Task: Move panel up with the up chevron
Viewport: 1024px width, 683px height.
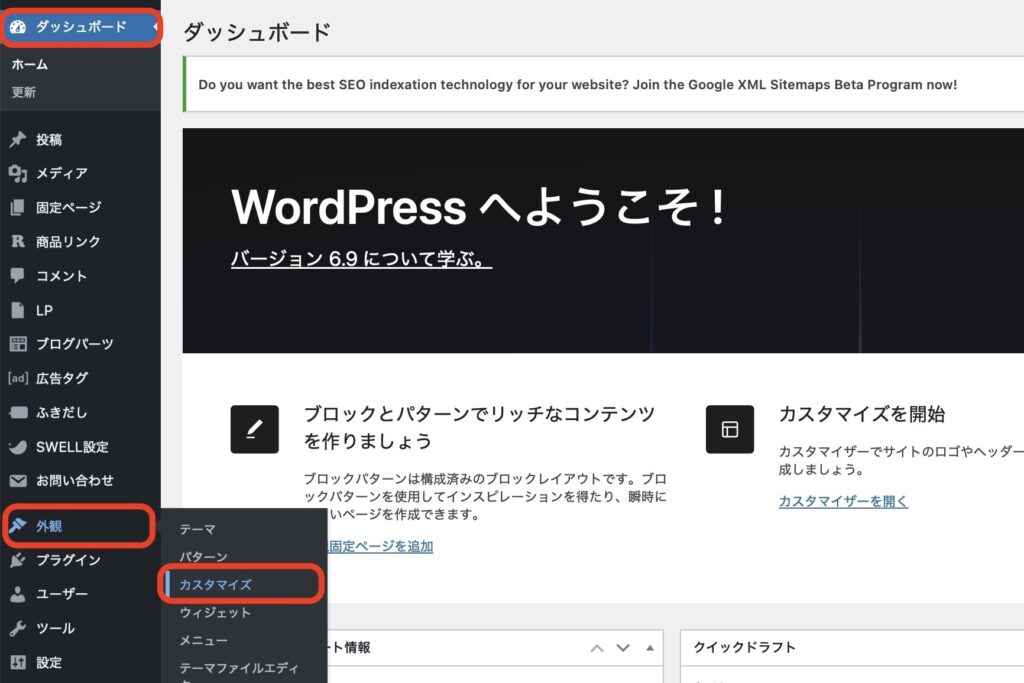Action: click(x=597, y=648)
